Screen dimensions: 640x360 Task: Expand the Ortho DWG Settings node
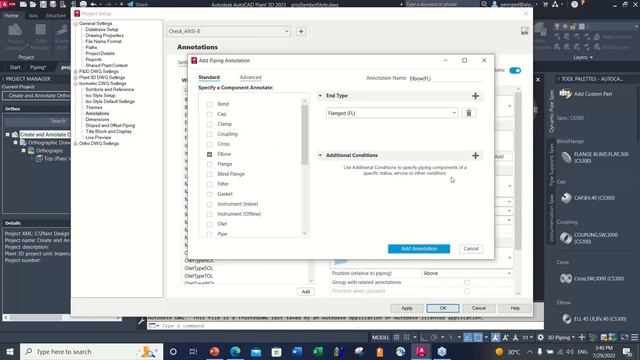[76, 144]
